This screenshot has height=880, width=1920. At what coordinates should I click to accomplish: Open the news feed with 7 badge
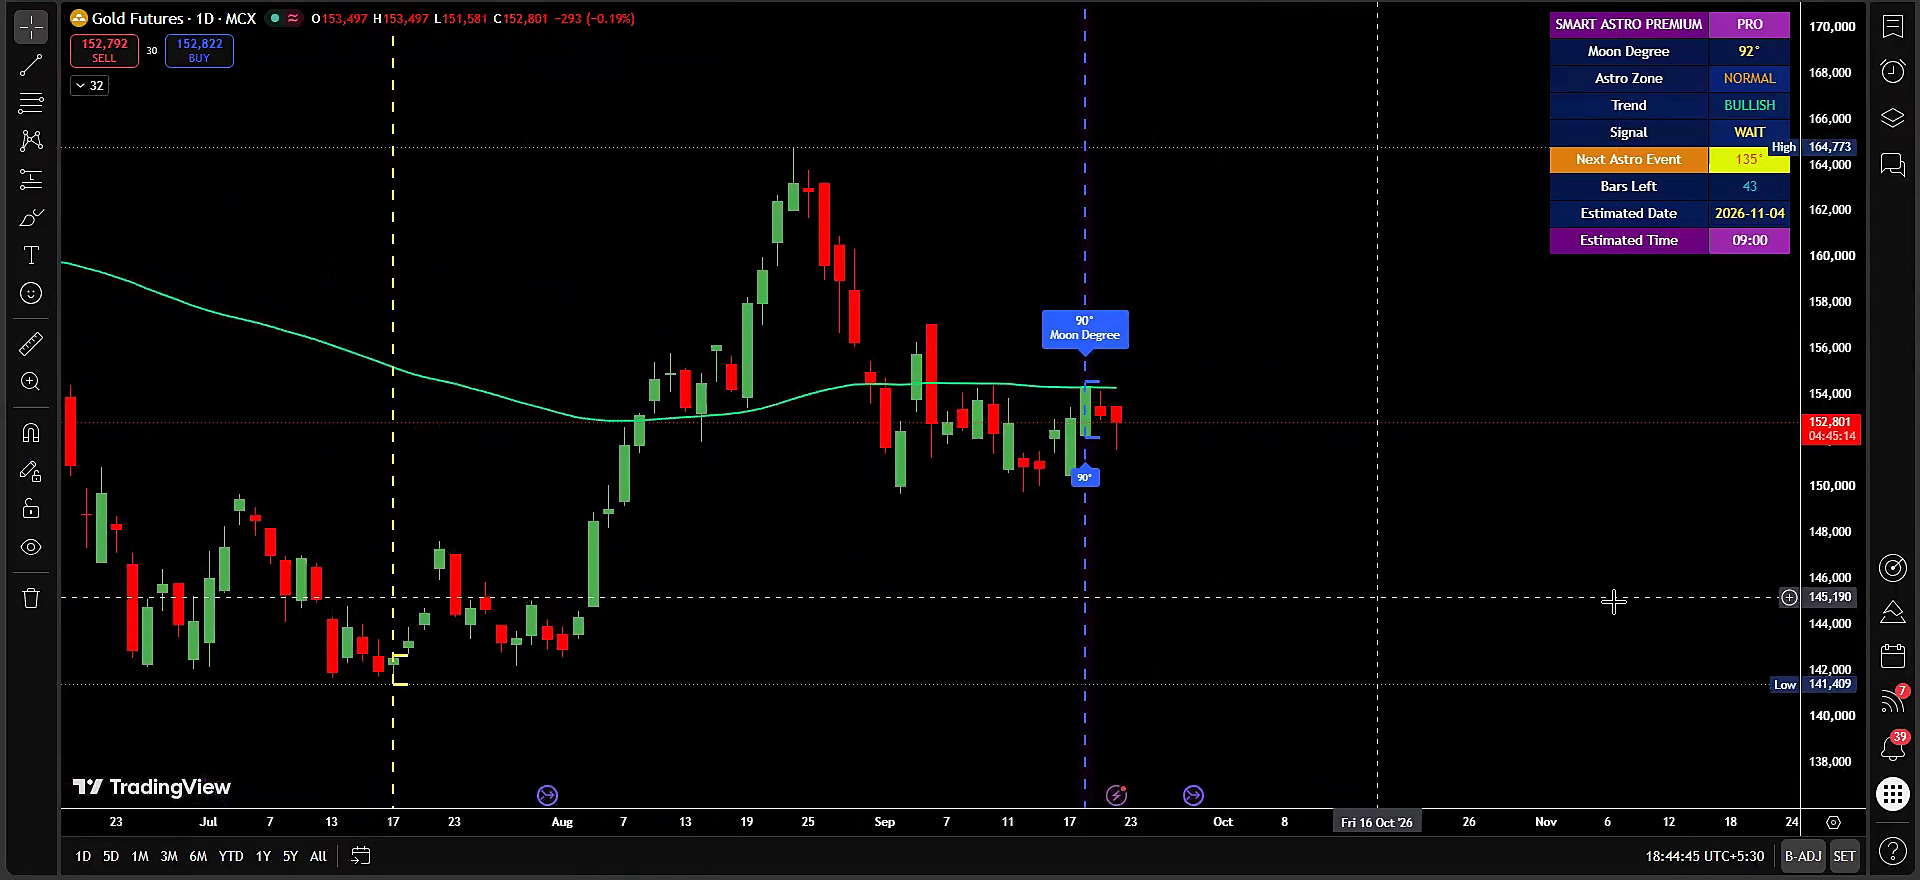click(x=1892, y=700)
